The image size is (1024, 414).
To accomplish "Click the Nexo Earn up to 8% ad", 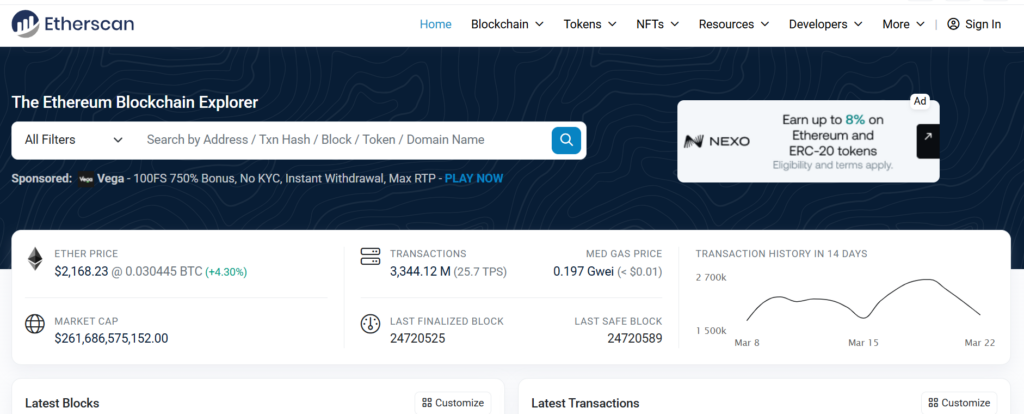I will 808,141.
